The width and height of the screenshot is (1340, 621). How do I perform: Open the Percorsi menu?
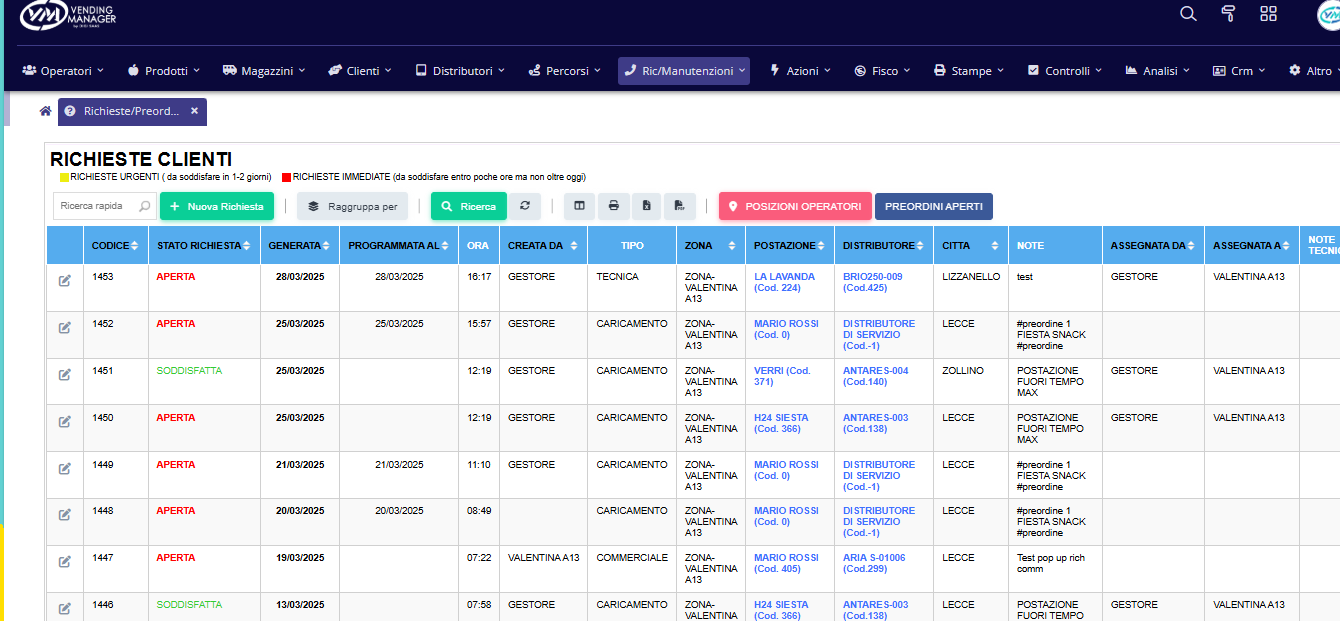pyautogui.click(x=565, y=71)
